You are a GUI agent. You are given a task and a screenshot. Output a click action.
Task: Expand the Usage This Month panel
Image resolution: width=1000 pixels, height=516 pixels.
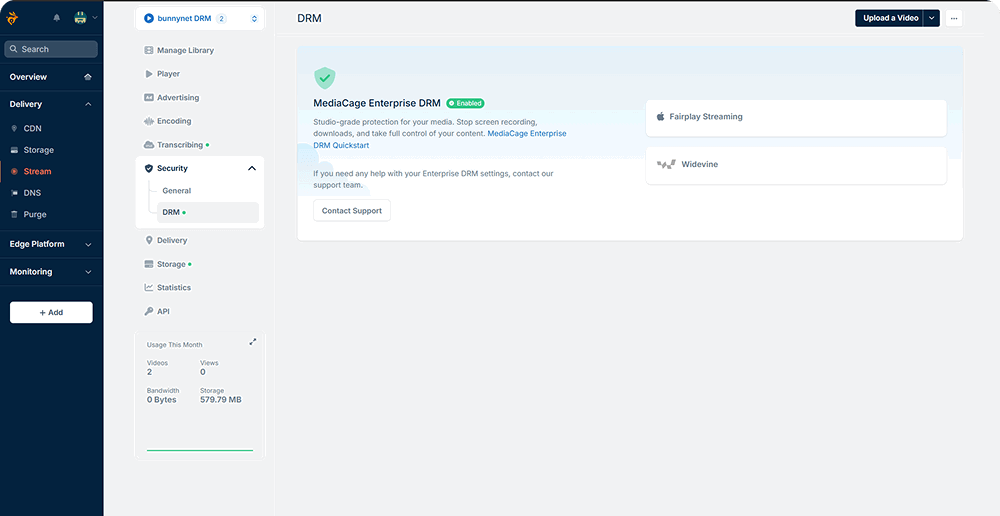pyautogui.click(x=253, y=342)
